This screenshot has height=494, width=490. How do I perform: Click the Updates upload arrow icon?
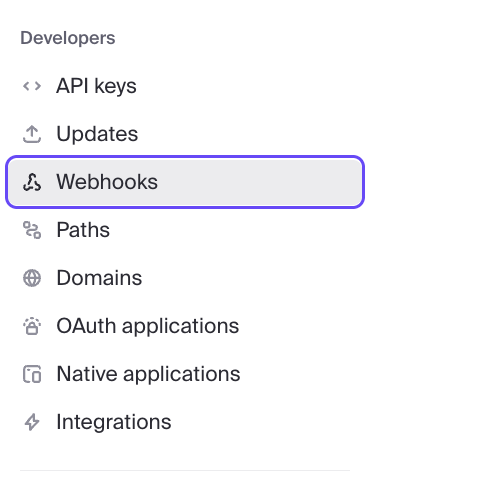pyautogui.click(x=32, y=134)
